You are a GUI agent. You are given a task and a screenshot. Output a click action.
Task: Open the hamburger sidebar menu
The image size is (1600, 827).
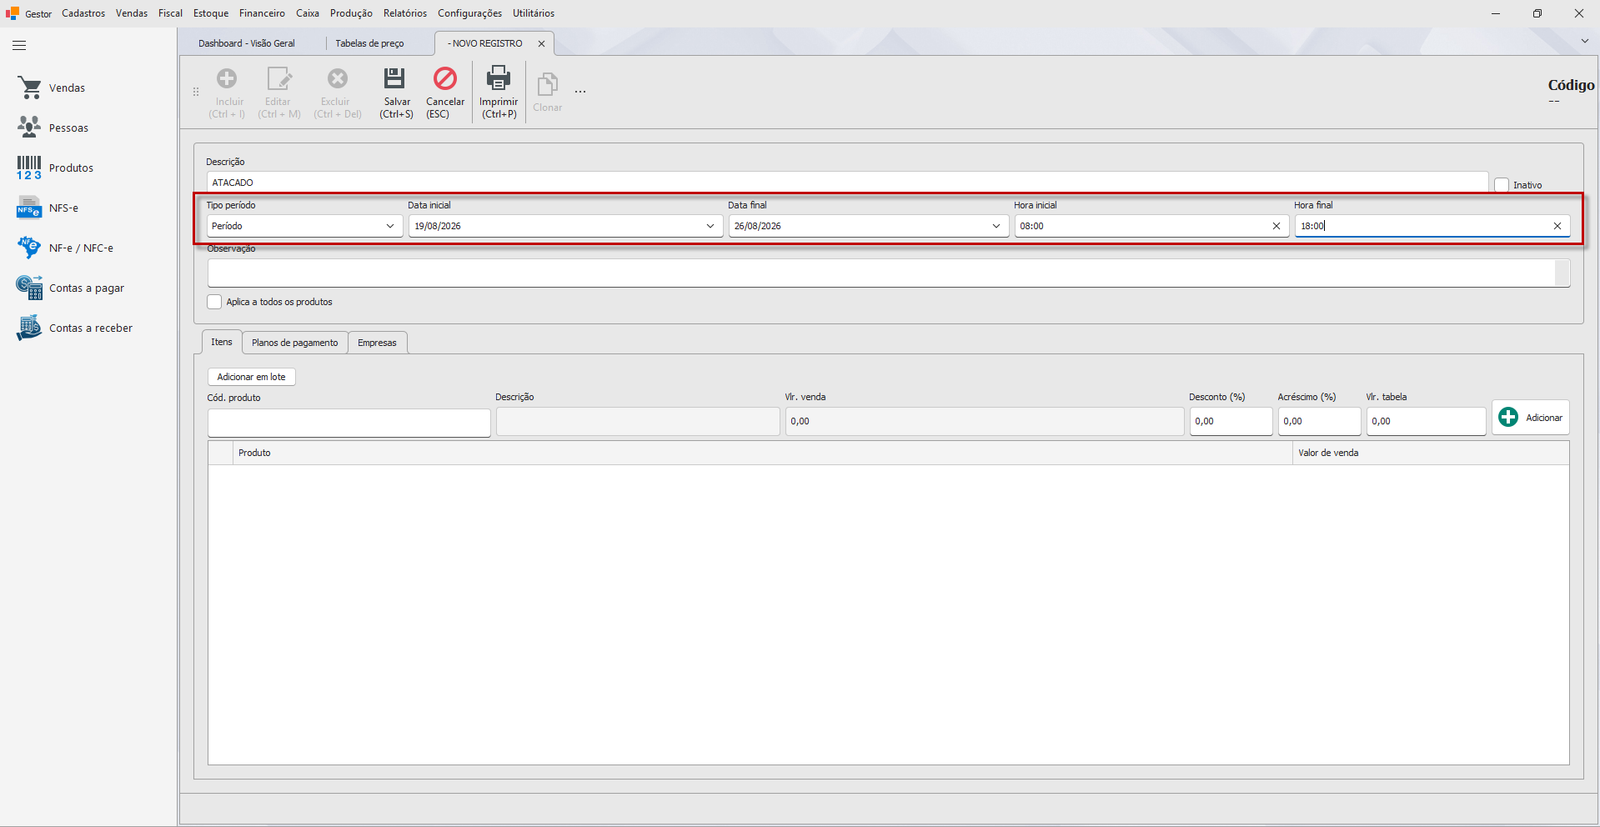(x=19, y=45)
